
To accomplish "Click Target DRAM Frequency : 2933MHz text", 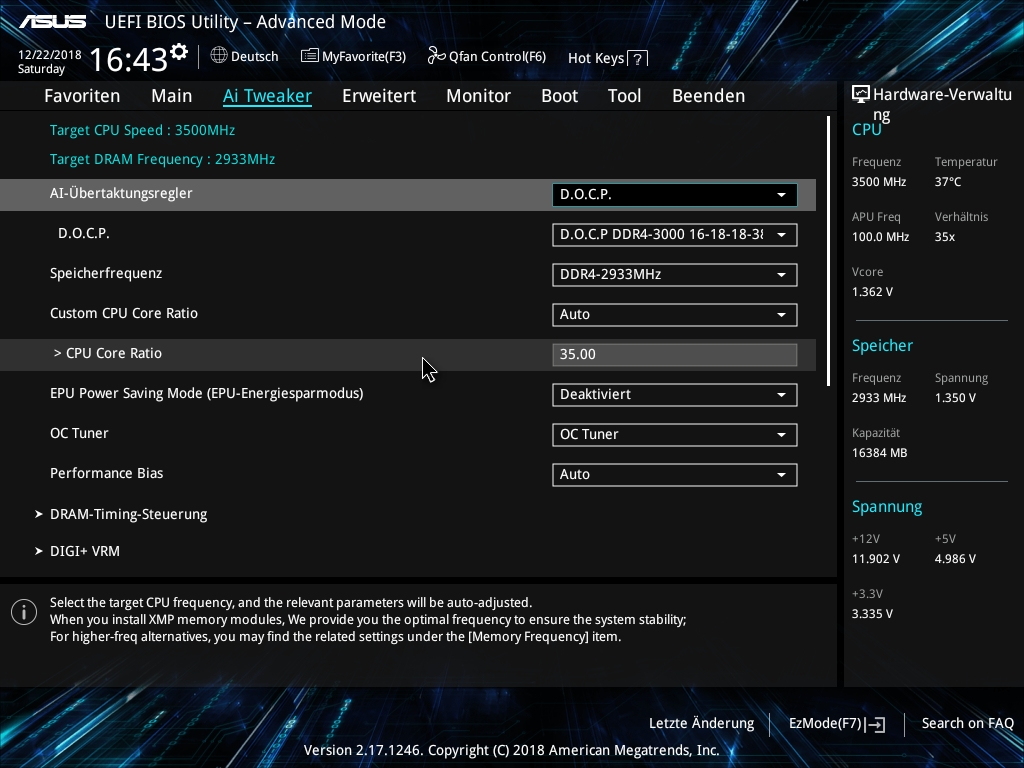I will (163, 159).
